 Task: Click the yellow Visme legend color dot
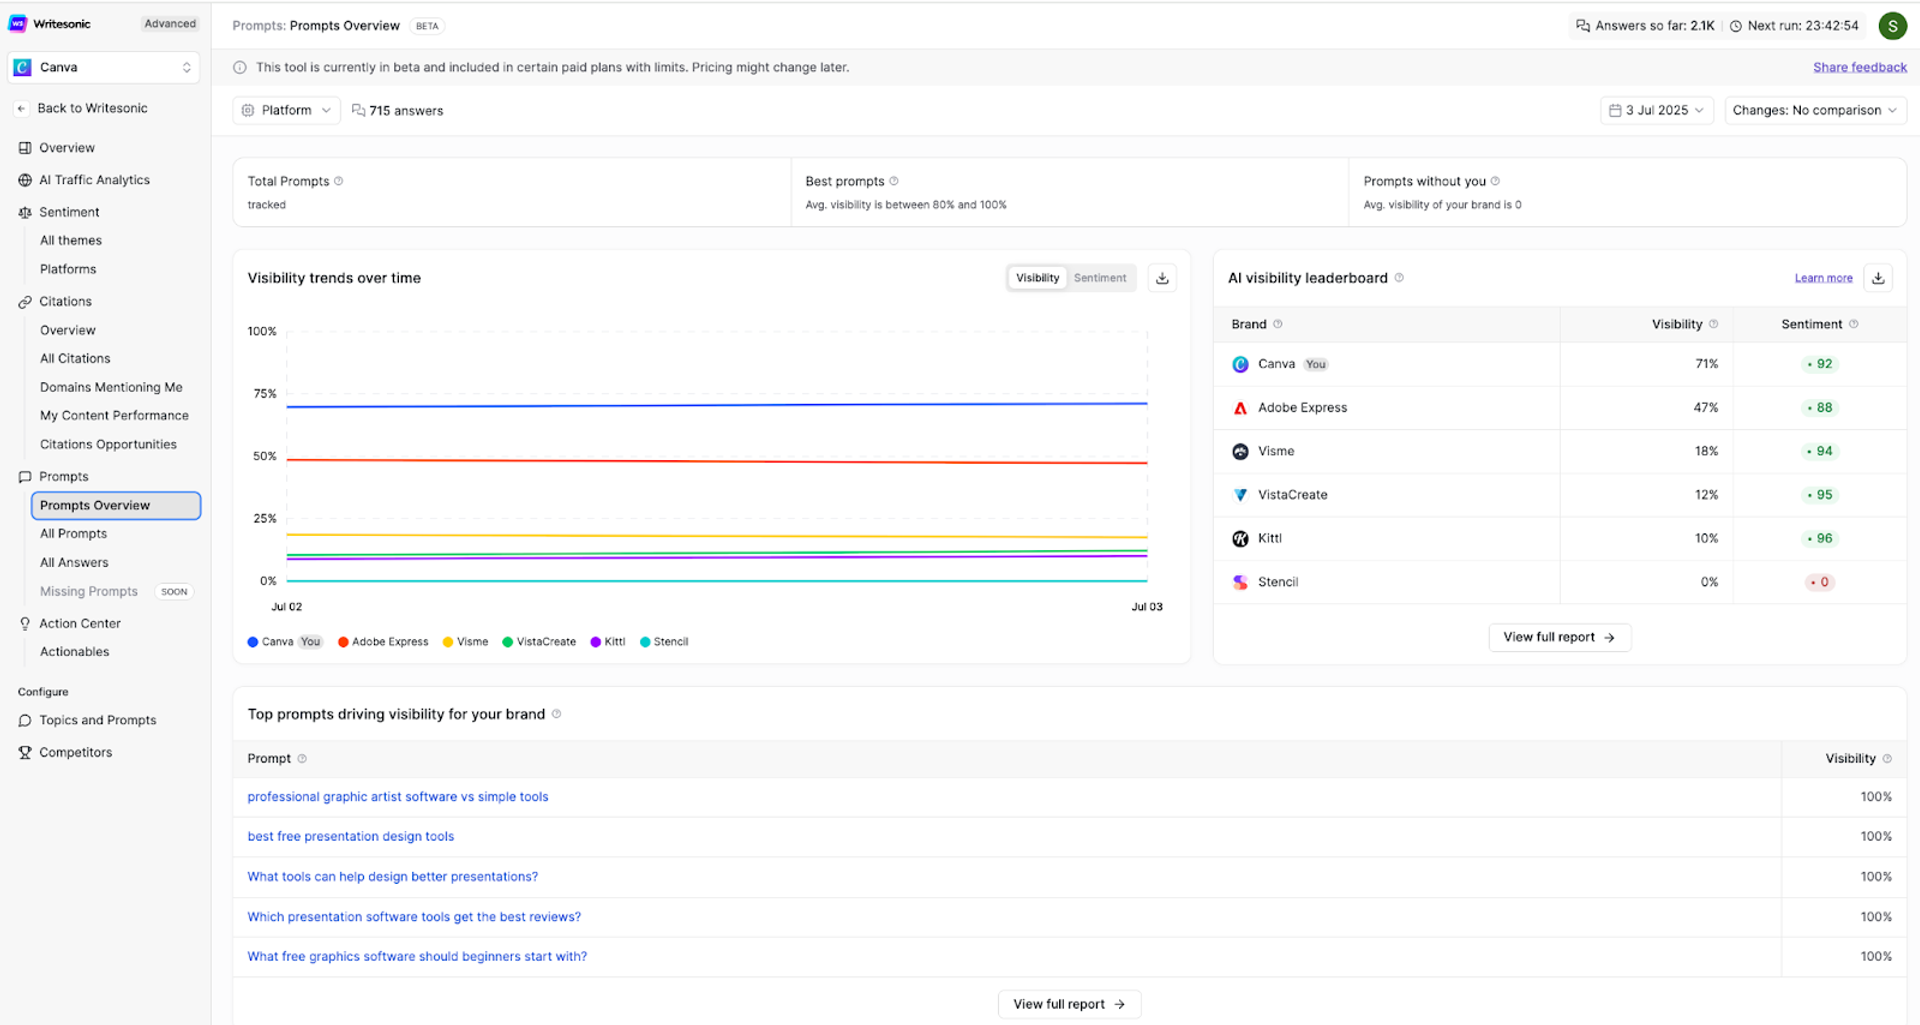448,642
